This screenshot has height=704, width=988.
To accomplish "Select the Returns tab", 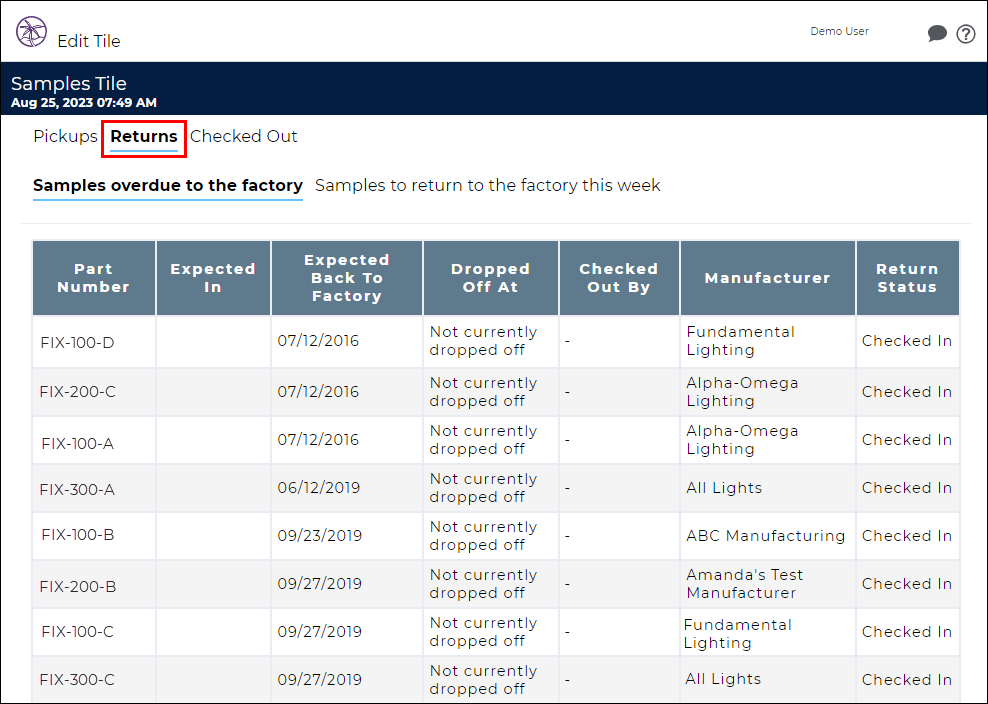I will click(144, 137).
